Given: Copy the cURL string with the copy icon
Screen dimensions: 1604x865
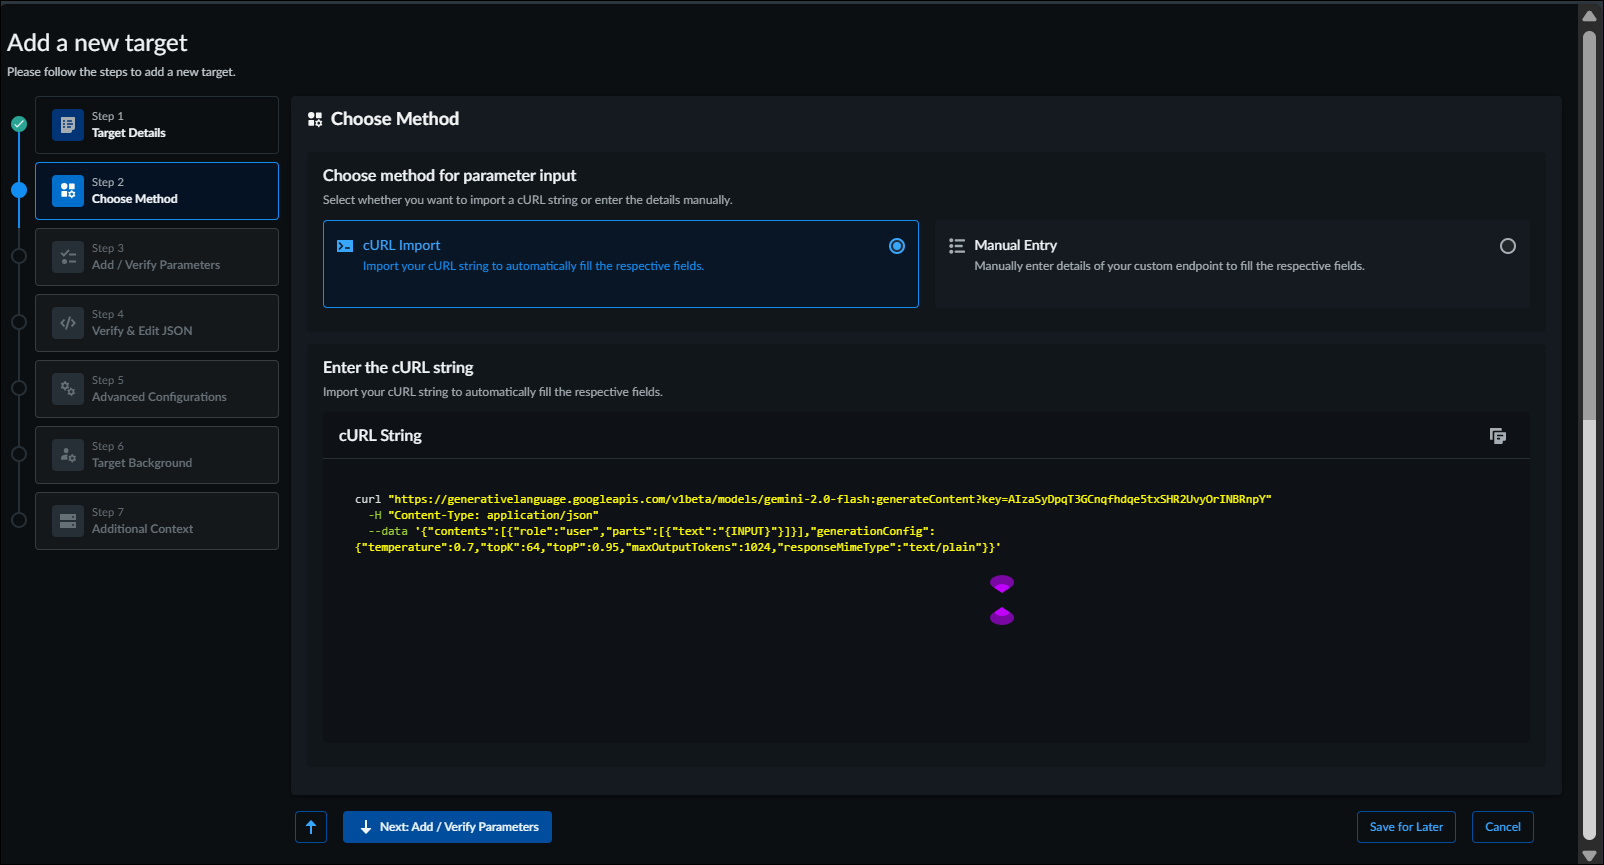Looking at the screenshot, I should click(1497, 436).
